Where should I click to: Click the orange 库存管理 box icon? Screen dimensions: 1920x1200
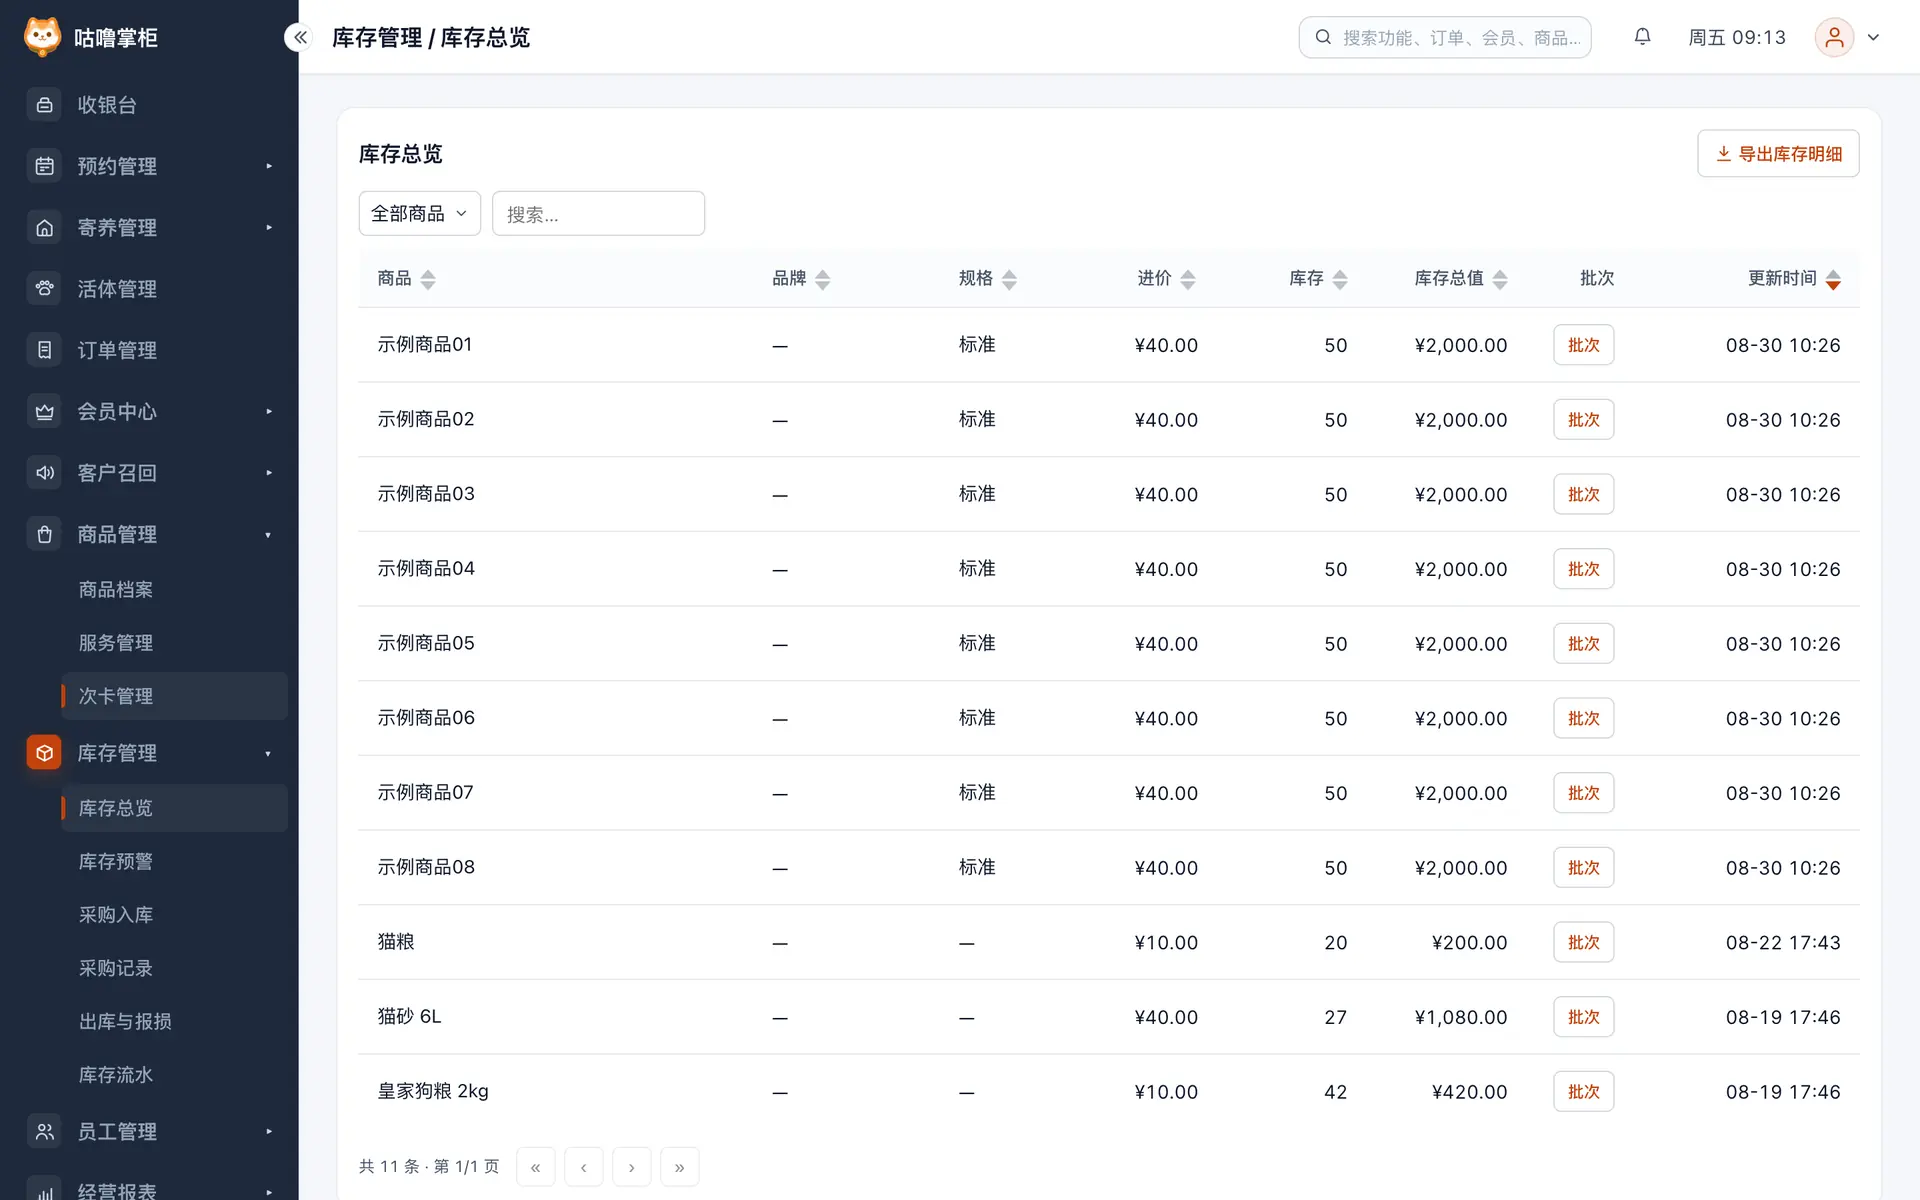pyautogui.click(x=44, y=753)
